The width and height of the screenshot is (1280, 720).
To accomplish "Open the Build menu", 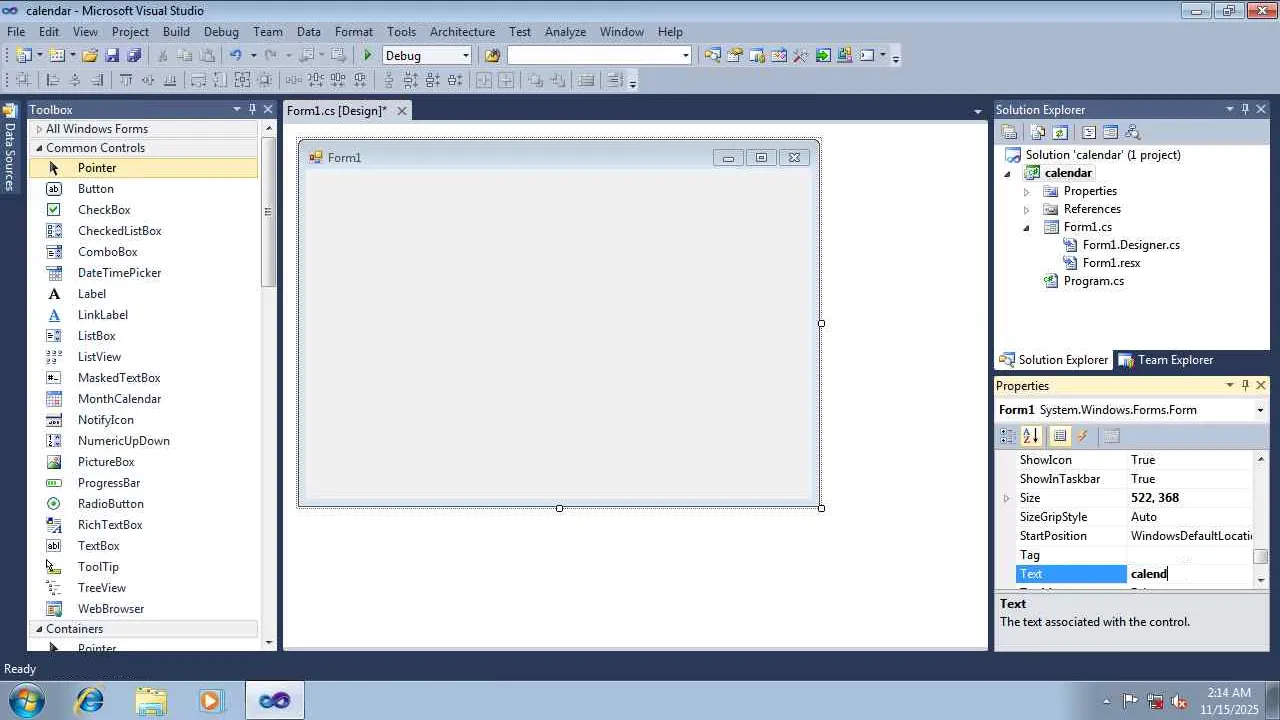I will click(176, 32).
